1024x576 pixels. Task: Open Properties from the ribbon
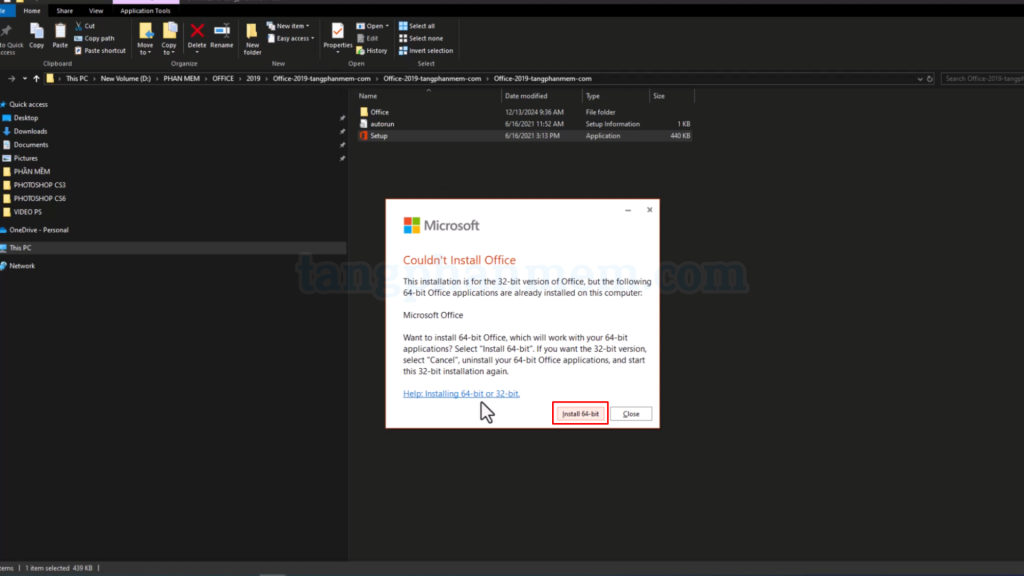tap(338, 36)
